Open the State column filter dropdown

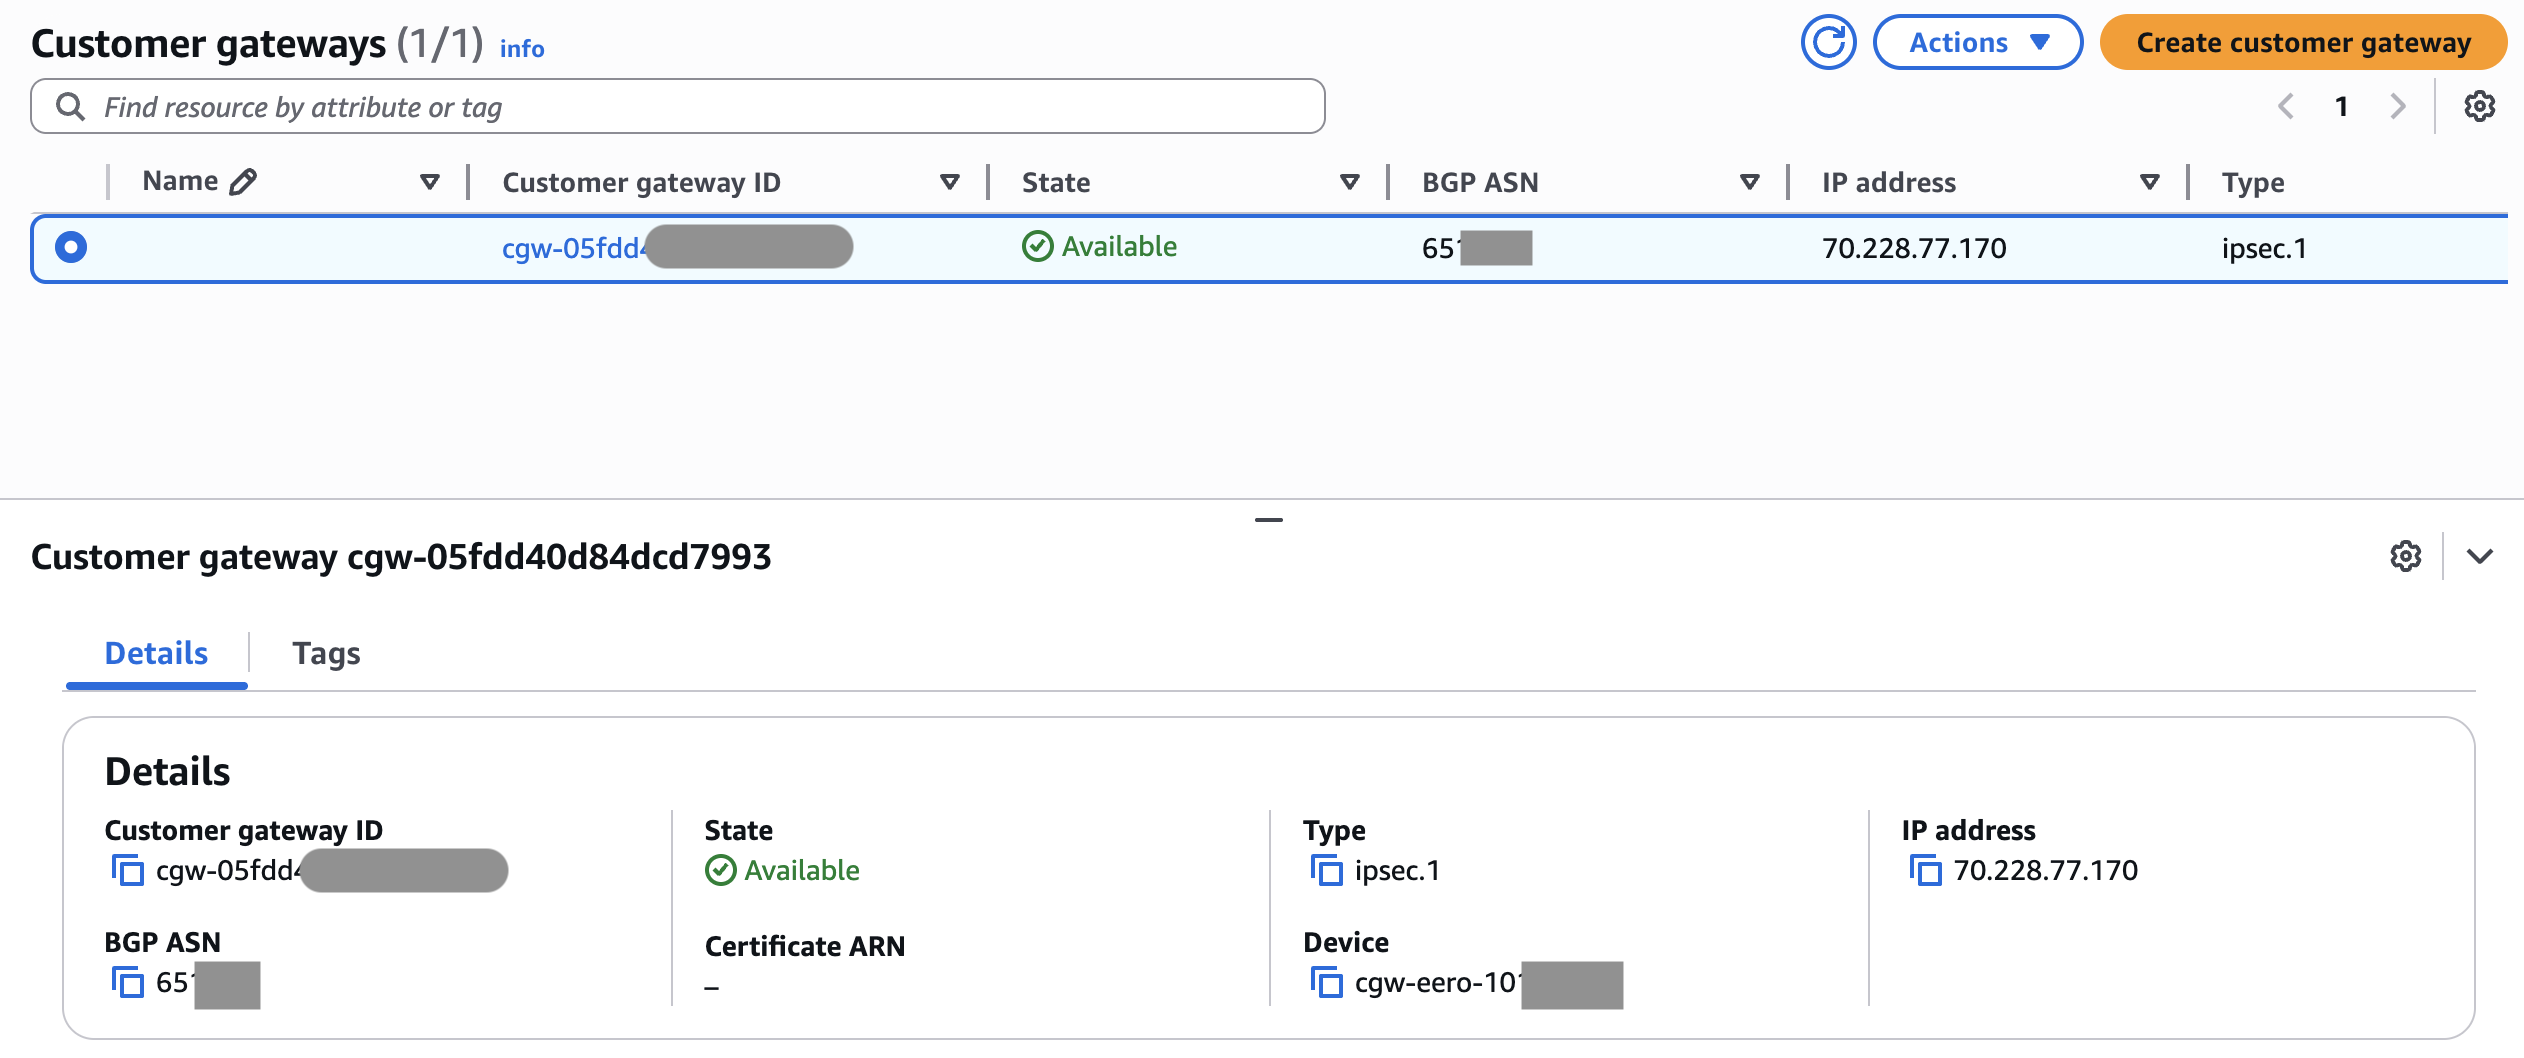1348,182
